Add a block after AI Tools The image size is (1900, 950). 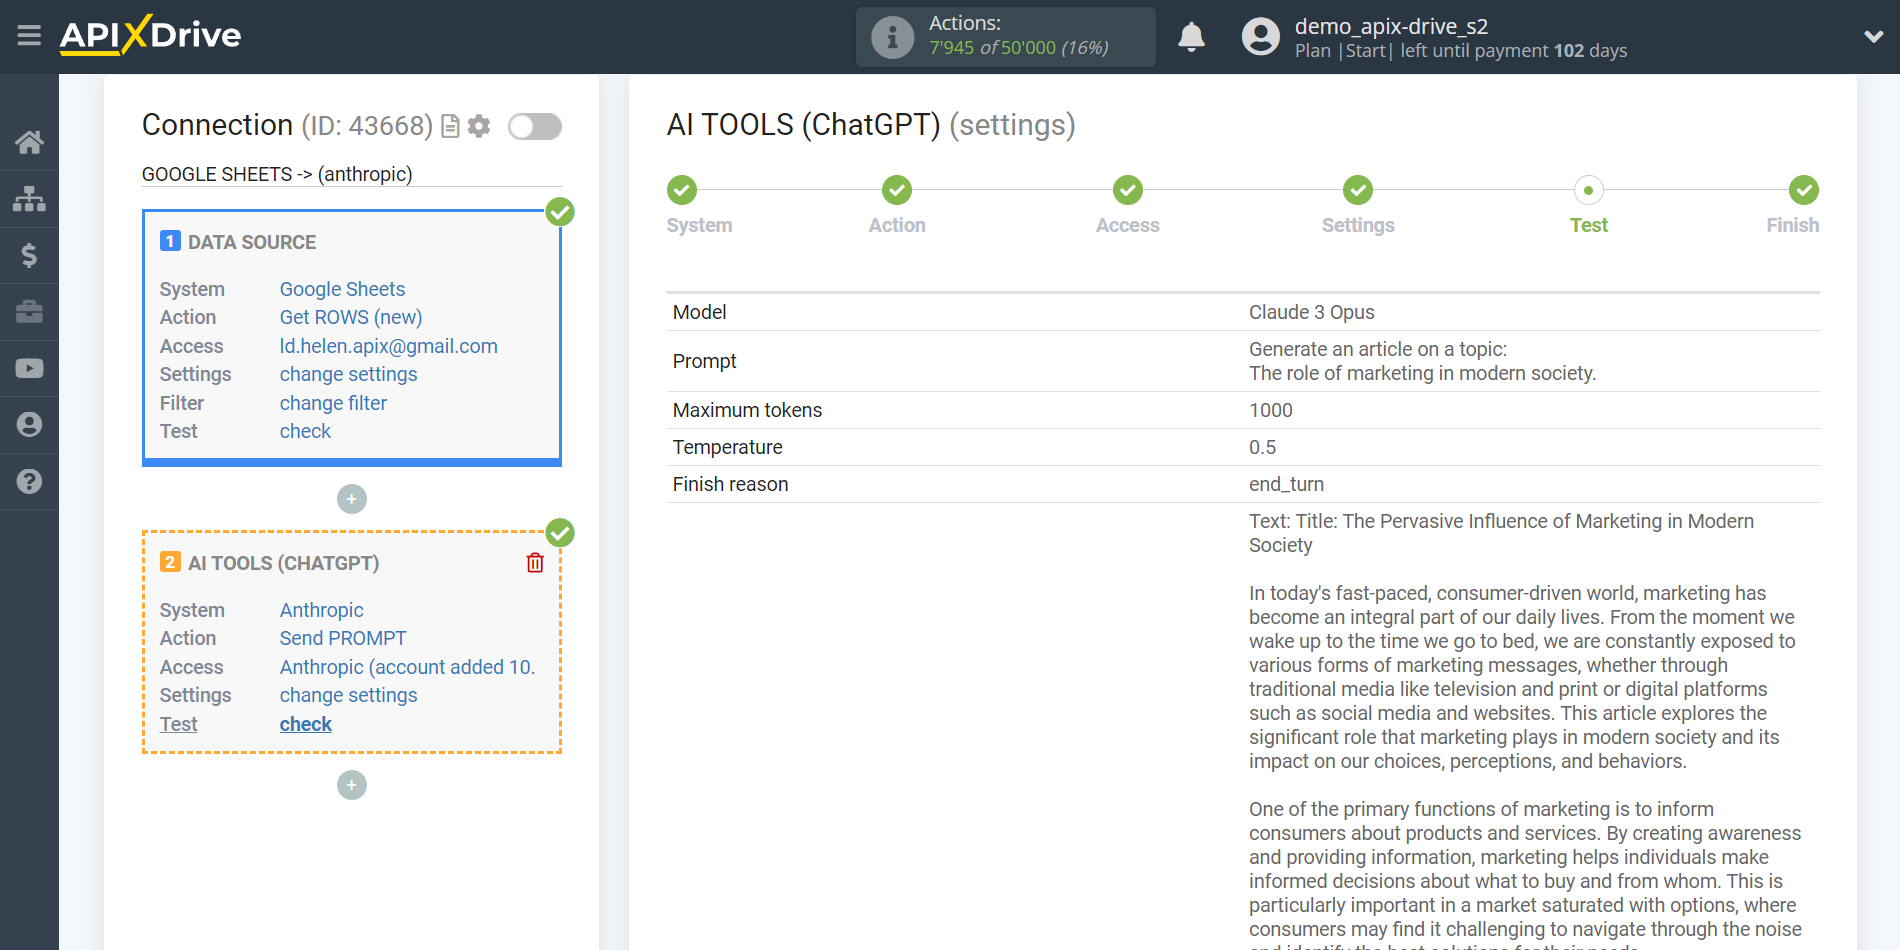pos(352,785)
